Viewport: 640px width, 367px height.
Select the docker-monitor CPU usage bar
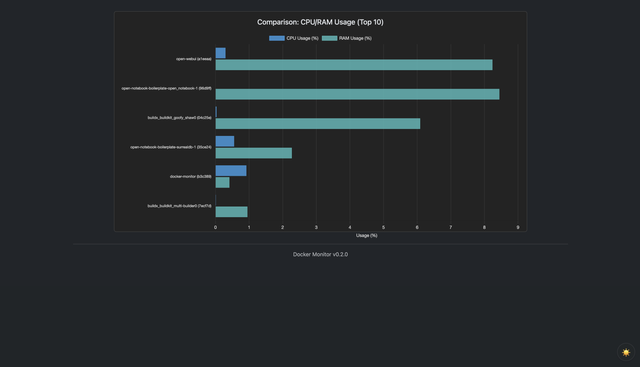[231, 171]
